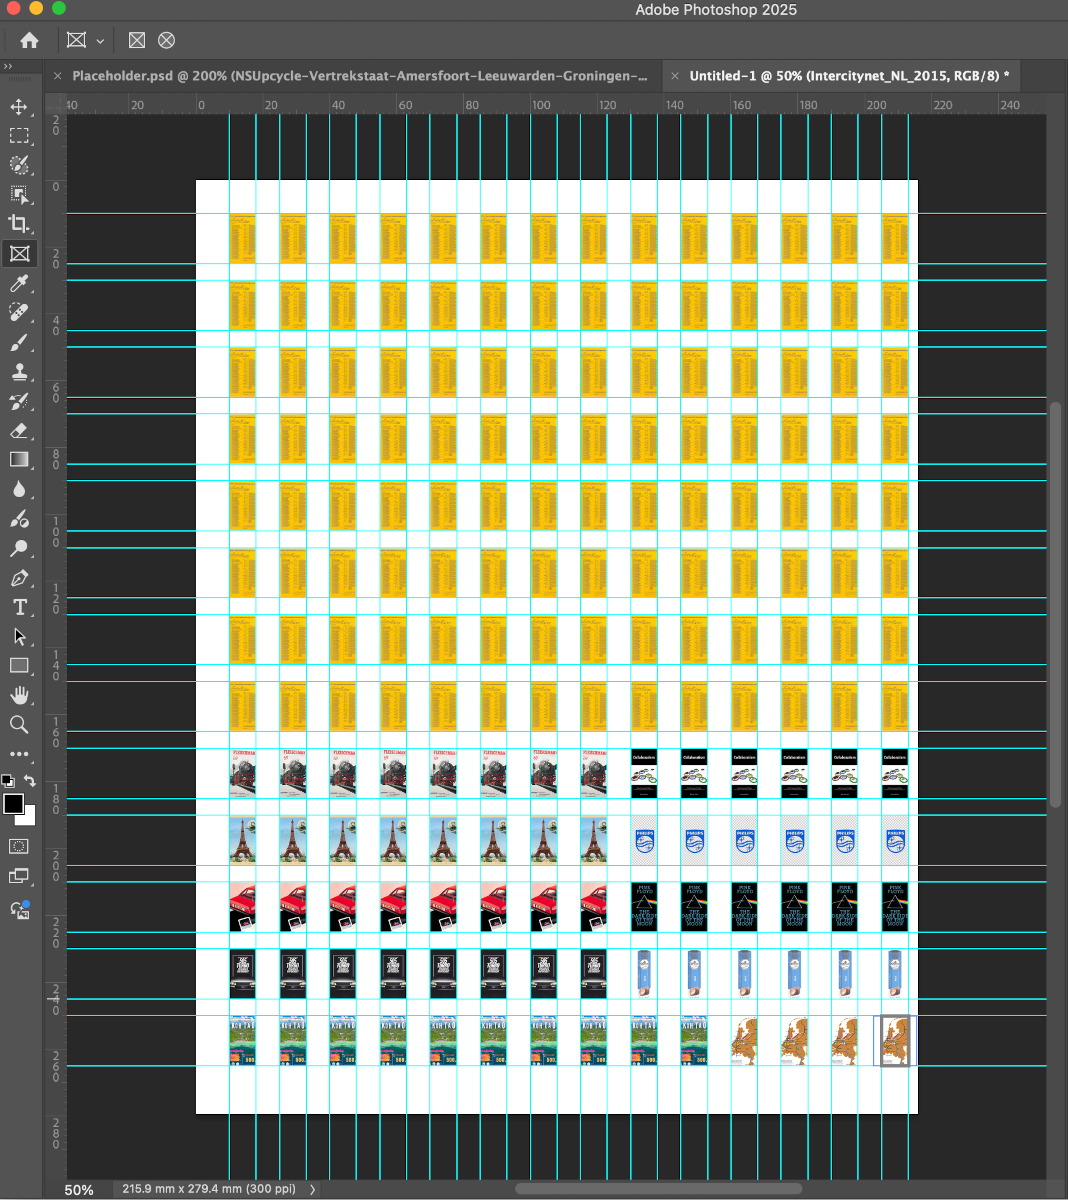Image resolution: width=1068 pixels, height=1200 pixels.
Task: Select the Move tool
Action: pos(19,107)
